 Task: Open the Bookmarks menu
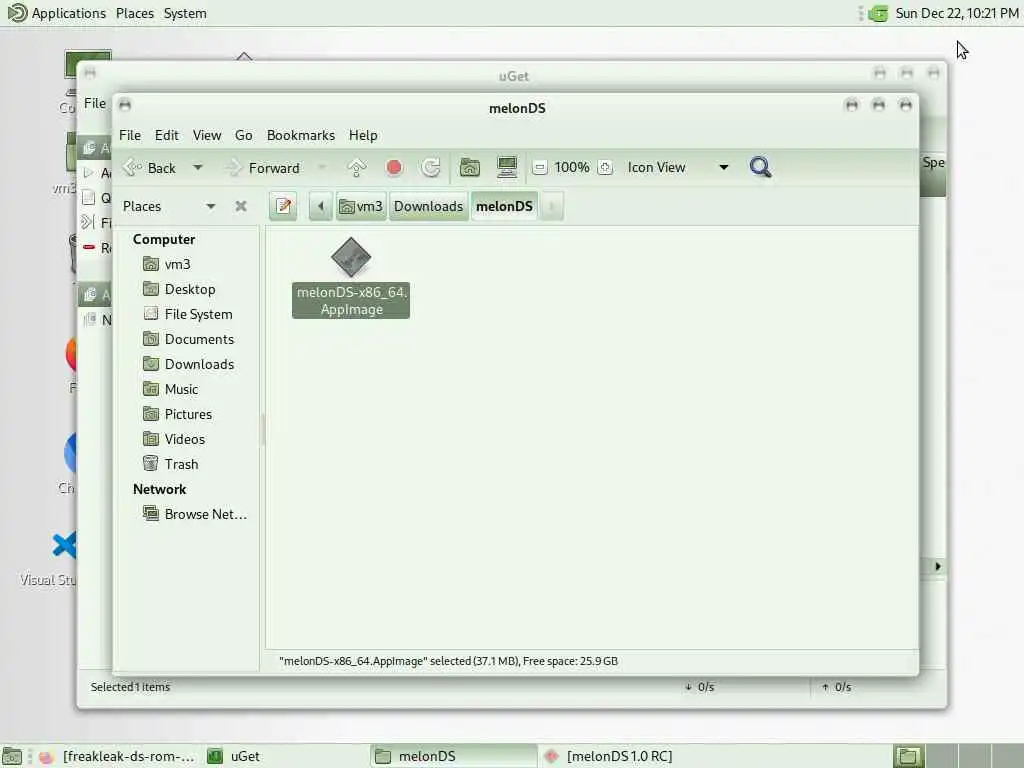point(301,135)
